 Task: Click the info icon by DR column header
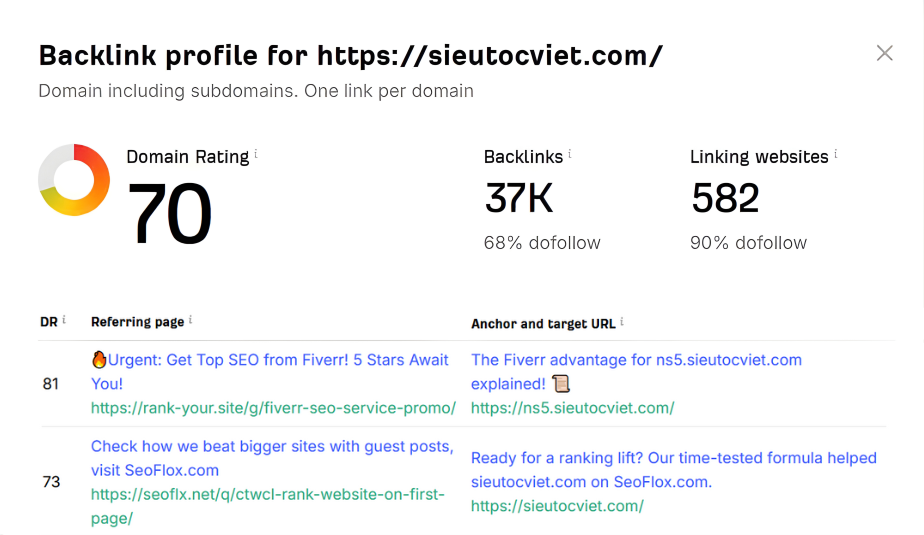click(64, 320)
